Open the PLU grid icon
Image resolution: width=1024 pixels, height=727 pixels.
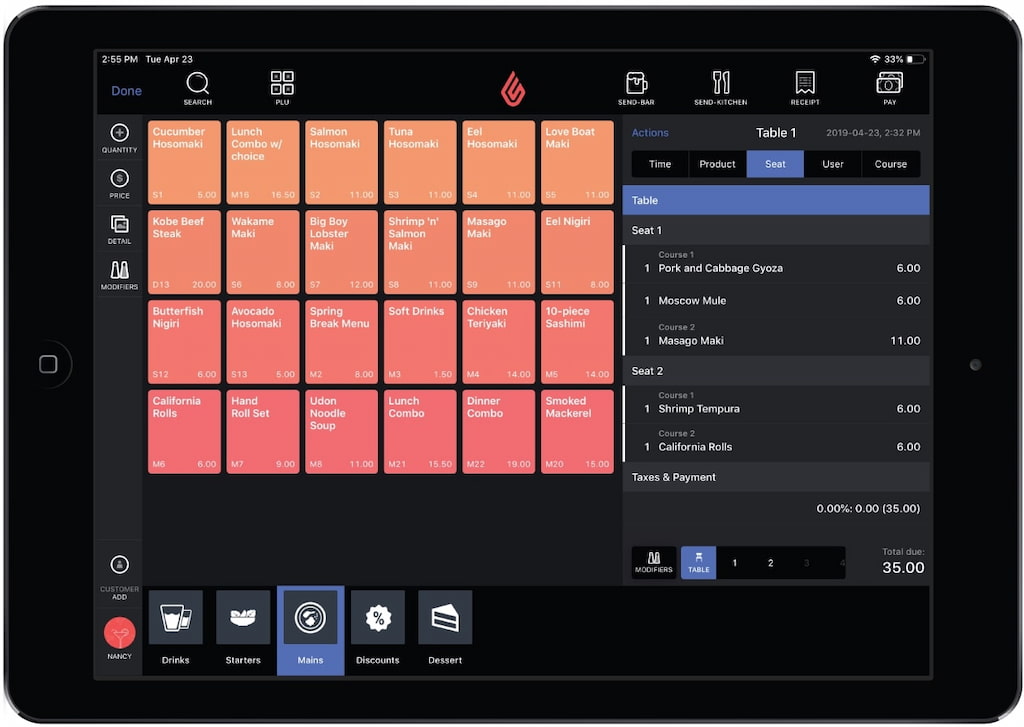(282, 88)
